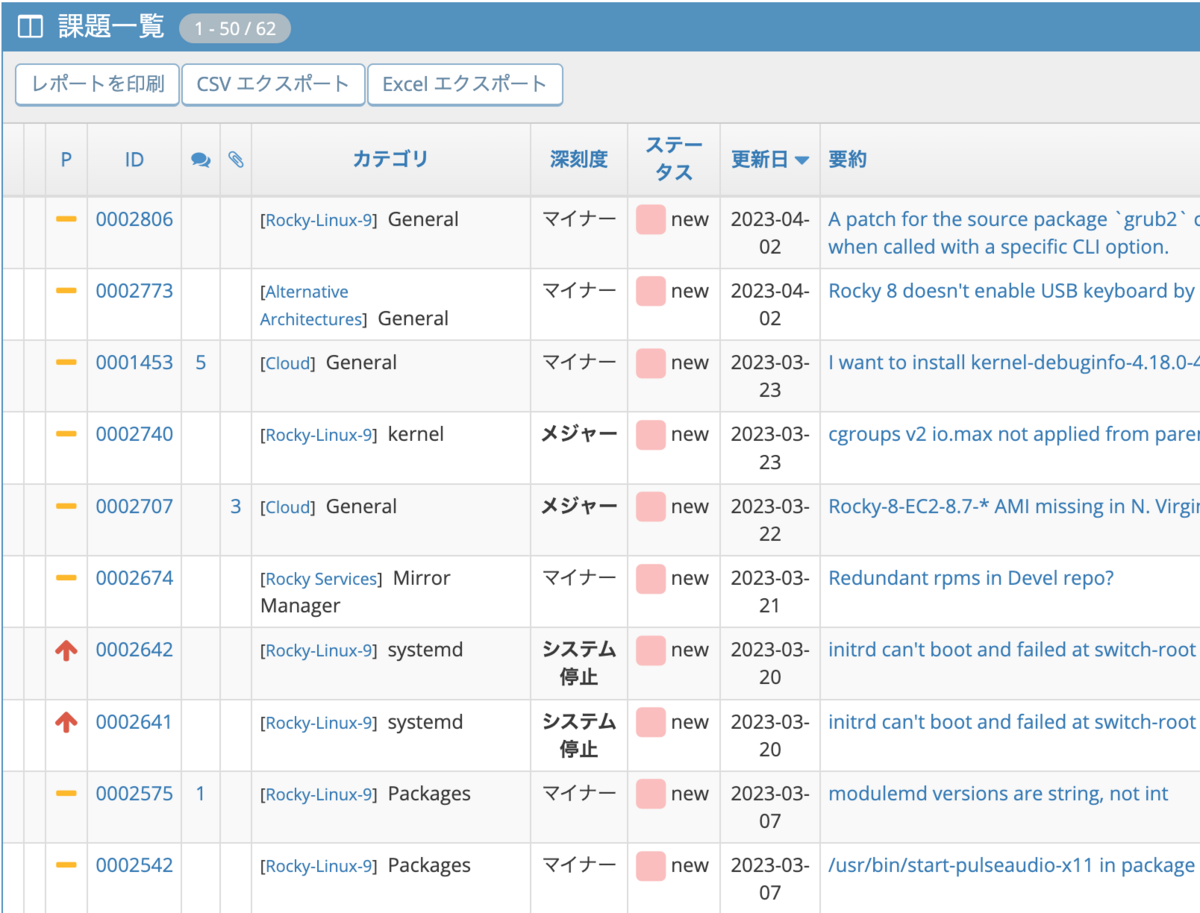Click the マイナー severity in row 0002575
This screenshot has height=913, width=1200.
pyautogui.click(x=579, y=793)
